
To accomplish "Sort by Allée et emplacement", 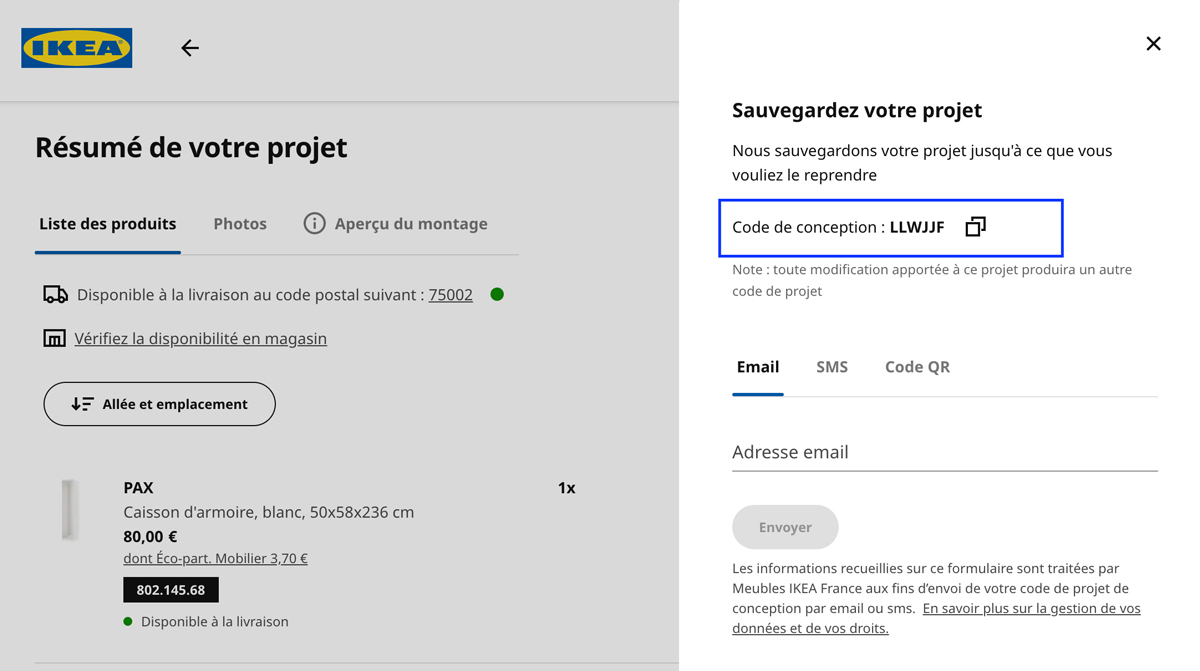I will [x=159, y=404].
